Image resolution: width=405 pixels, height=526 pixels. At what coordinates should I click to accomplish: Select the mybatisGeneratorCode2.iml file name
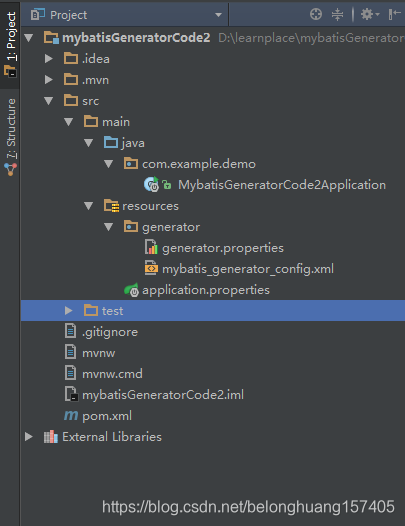[x=163, y=395]
